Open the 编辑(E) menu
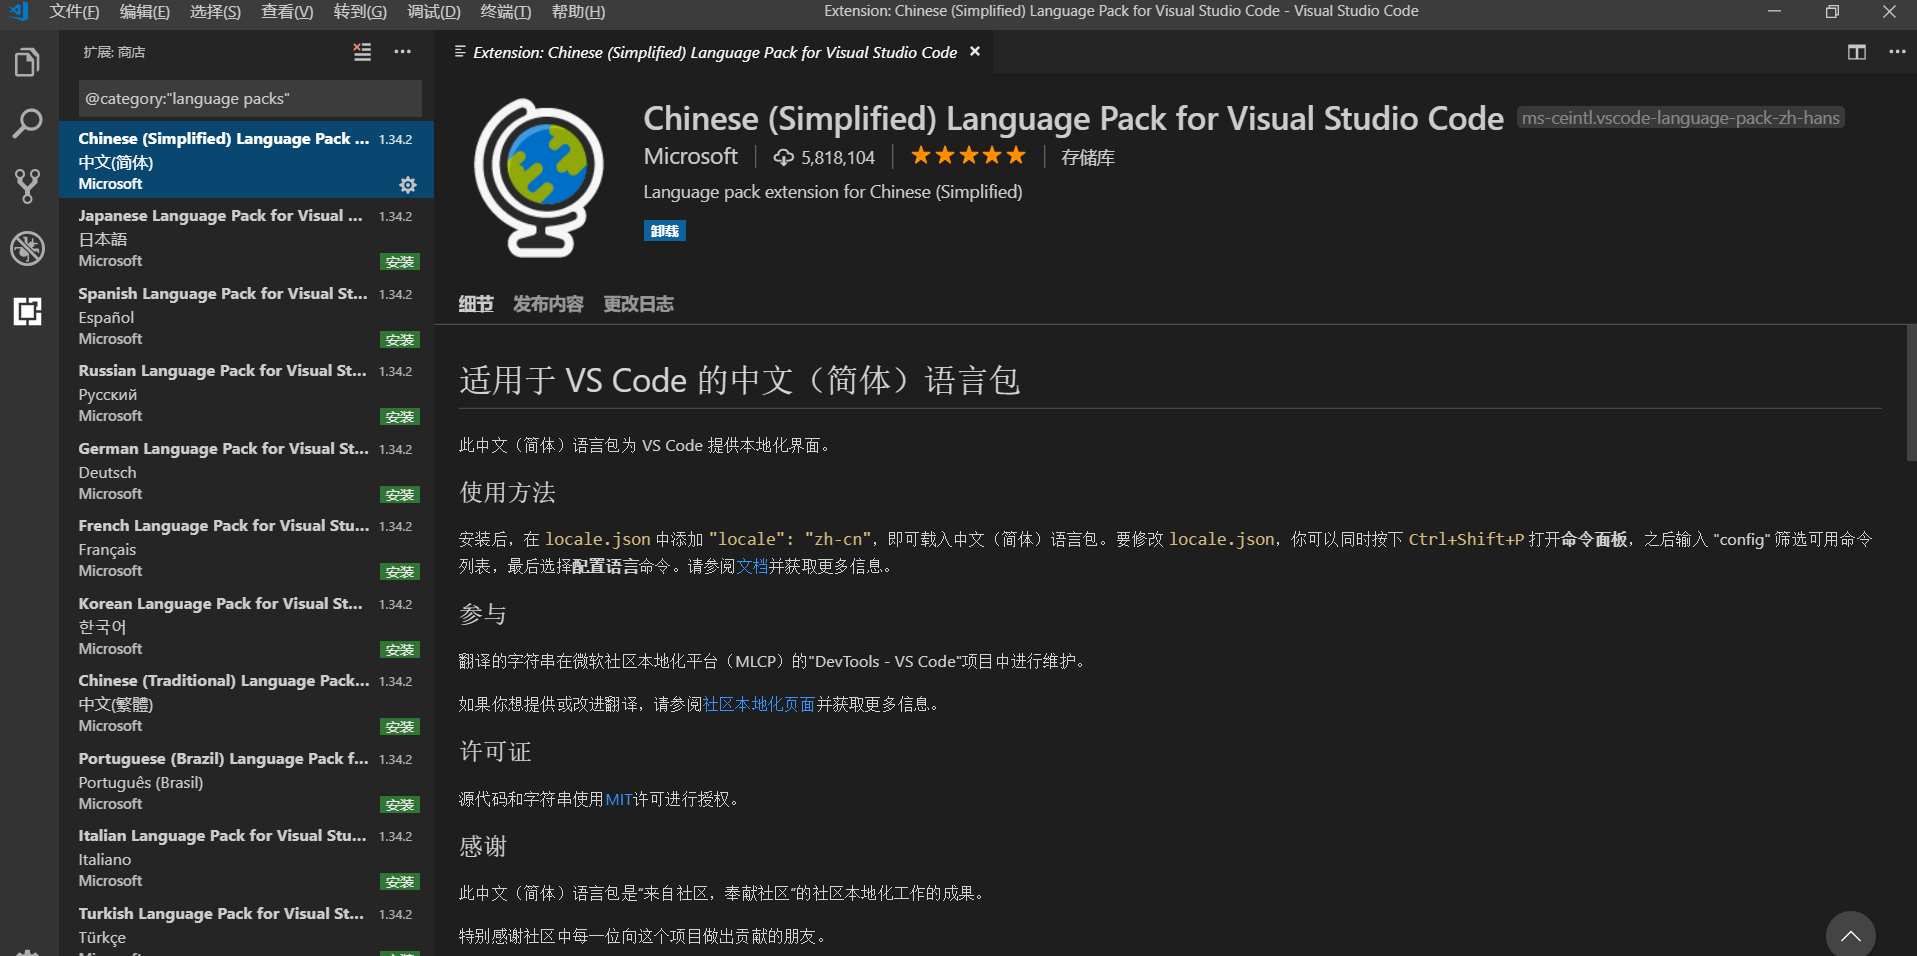Image resolution: width=1917 pixels, height=956 pixels. click(144, 12)
